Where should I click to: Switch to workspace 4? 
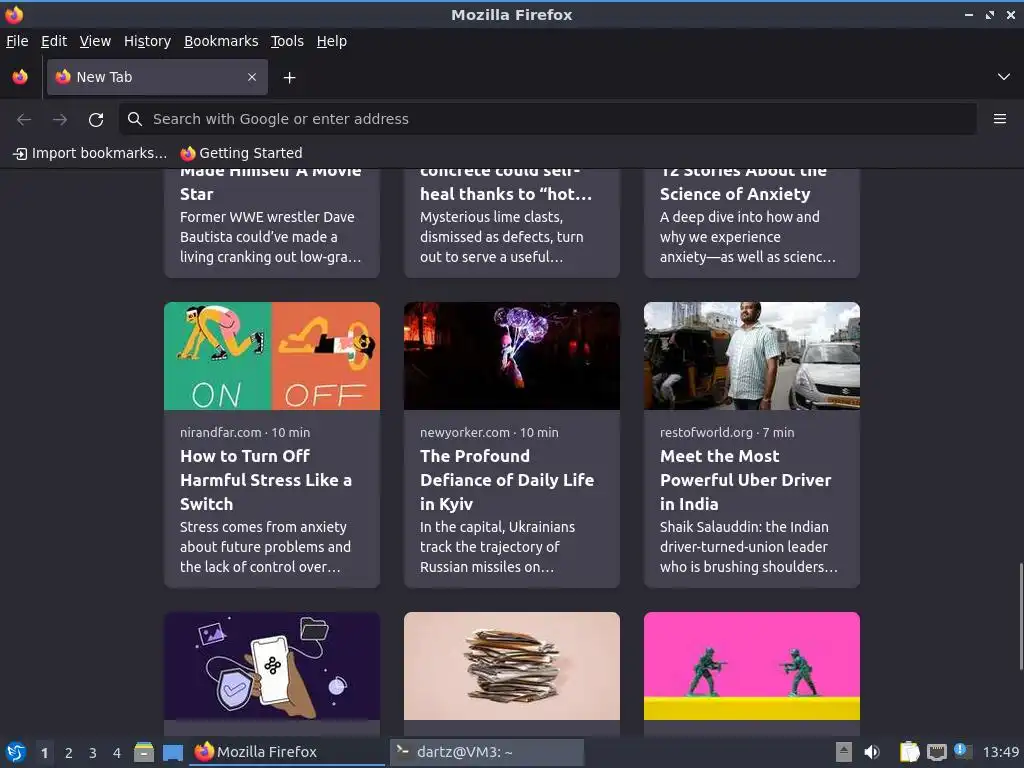(x=117, y=753)
